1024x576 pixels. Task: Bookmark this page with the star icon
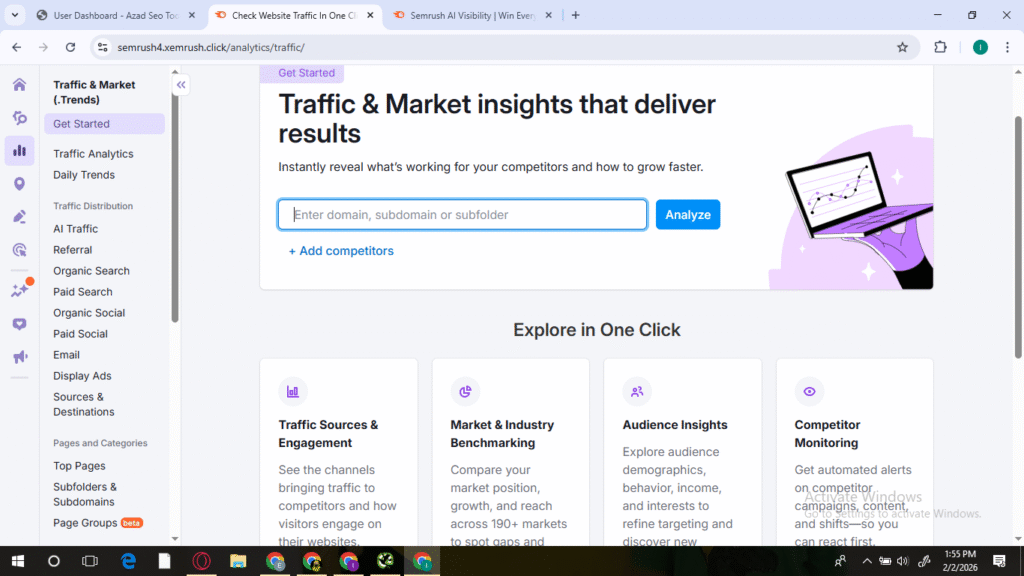[902, 47]
